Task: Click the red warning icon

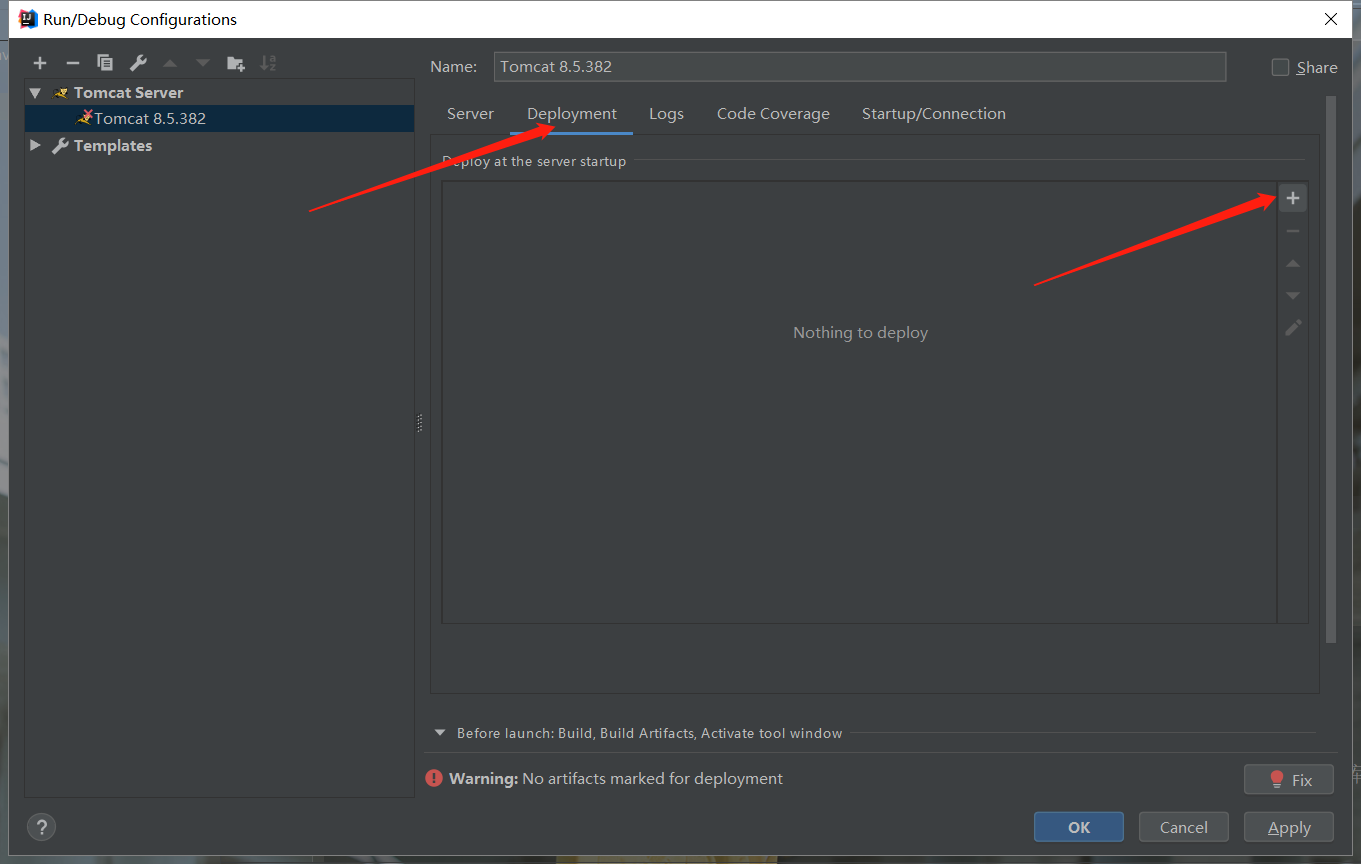Action: click(434, 778)
